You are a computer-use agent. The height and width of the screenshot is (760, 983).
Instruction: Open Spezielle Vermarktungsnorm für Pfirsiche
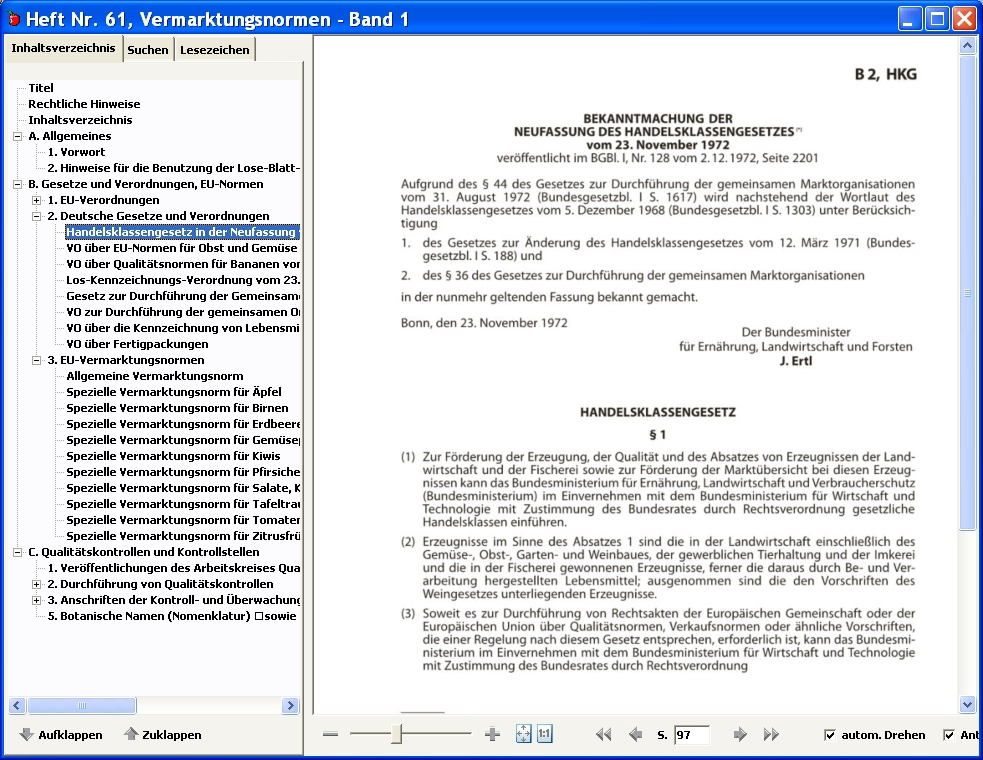click(x=183, y=472)
